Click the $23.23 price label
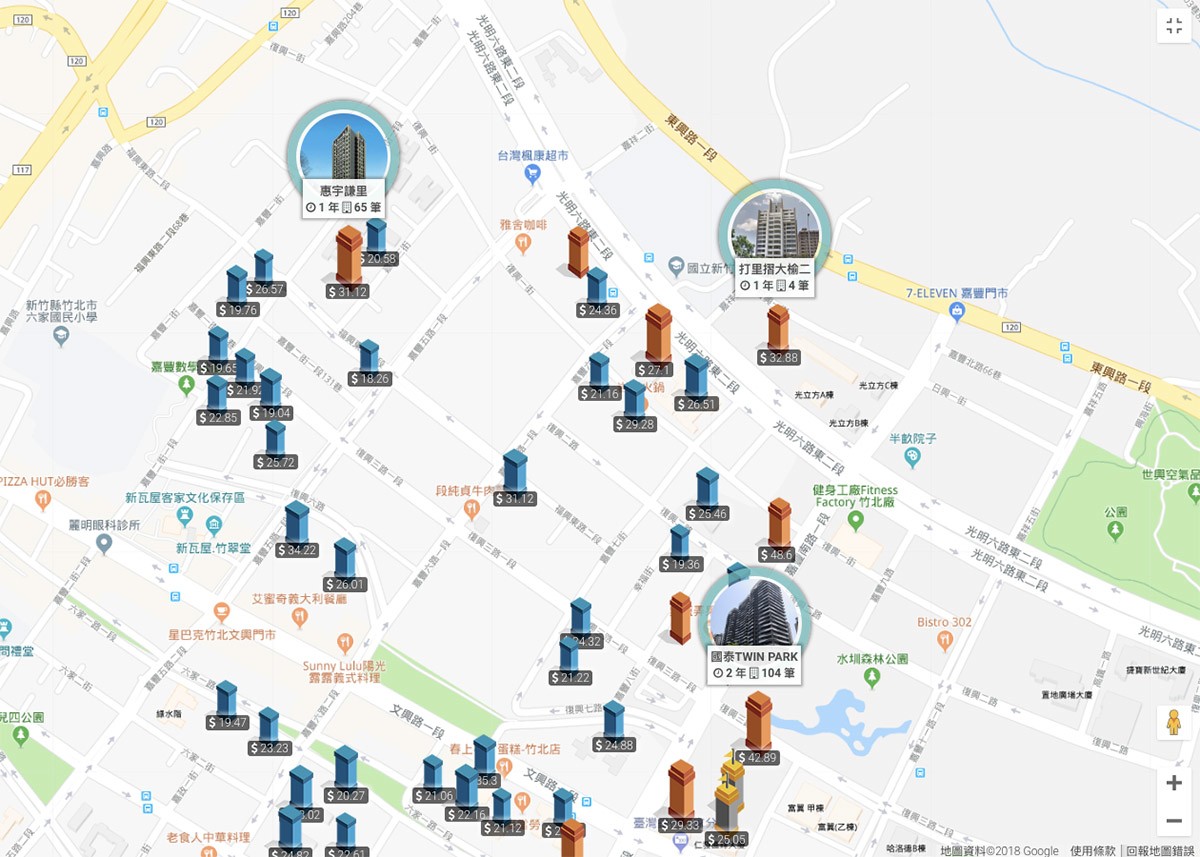1200x857 pixels. (269, 748)
